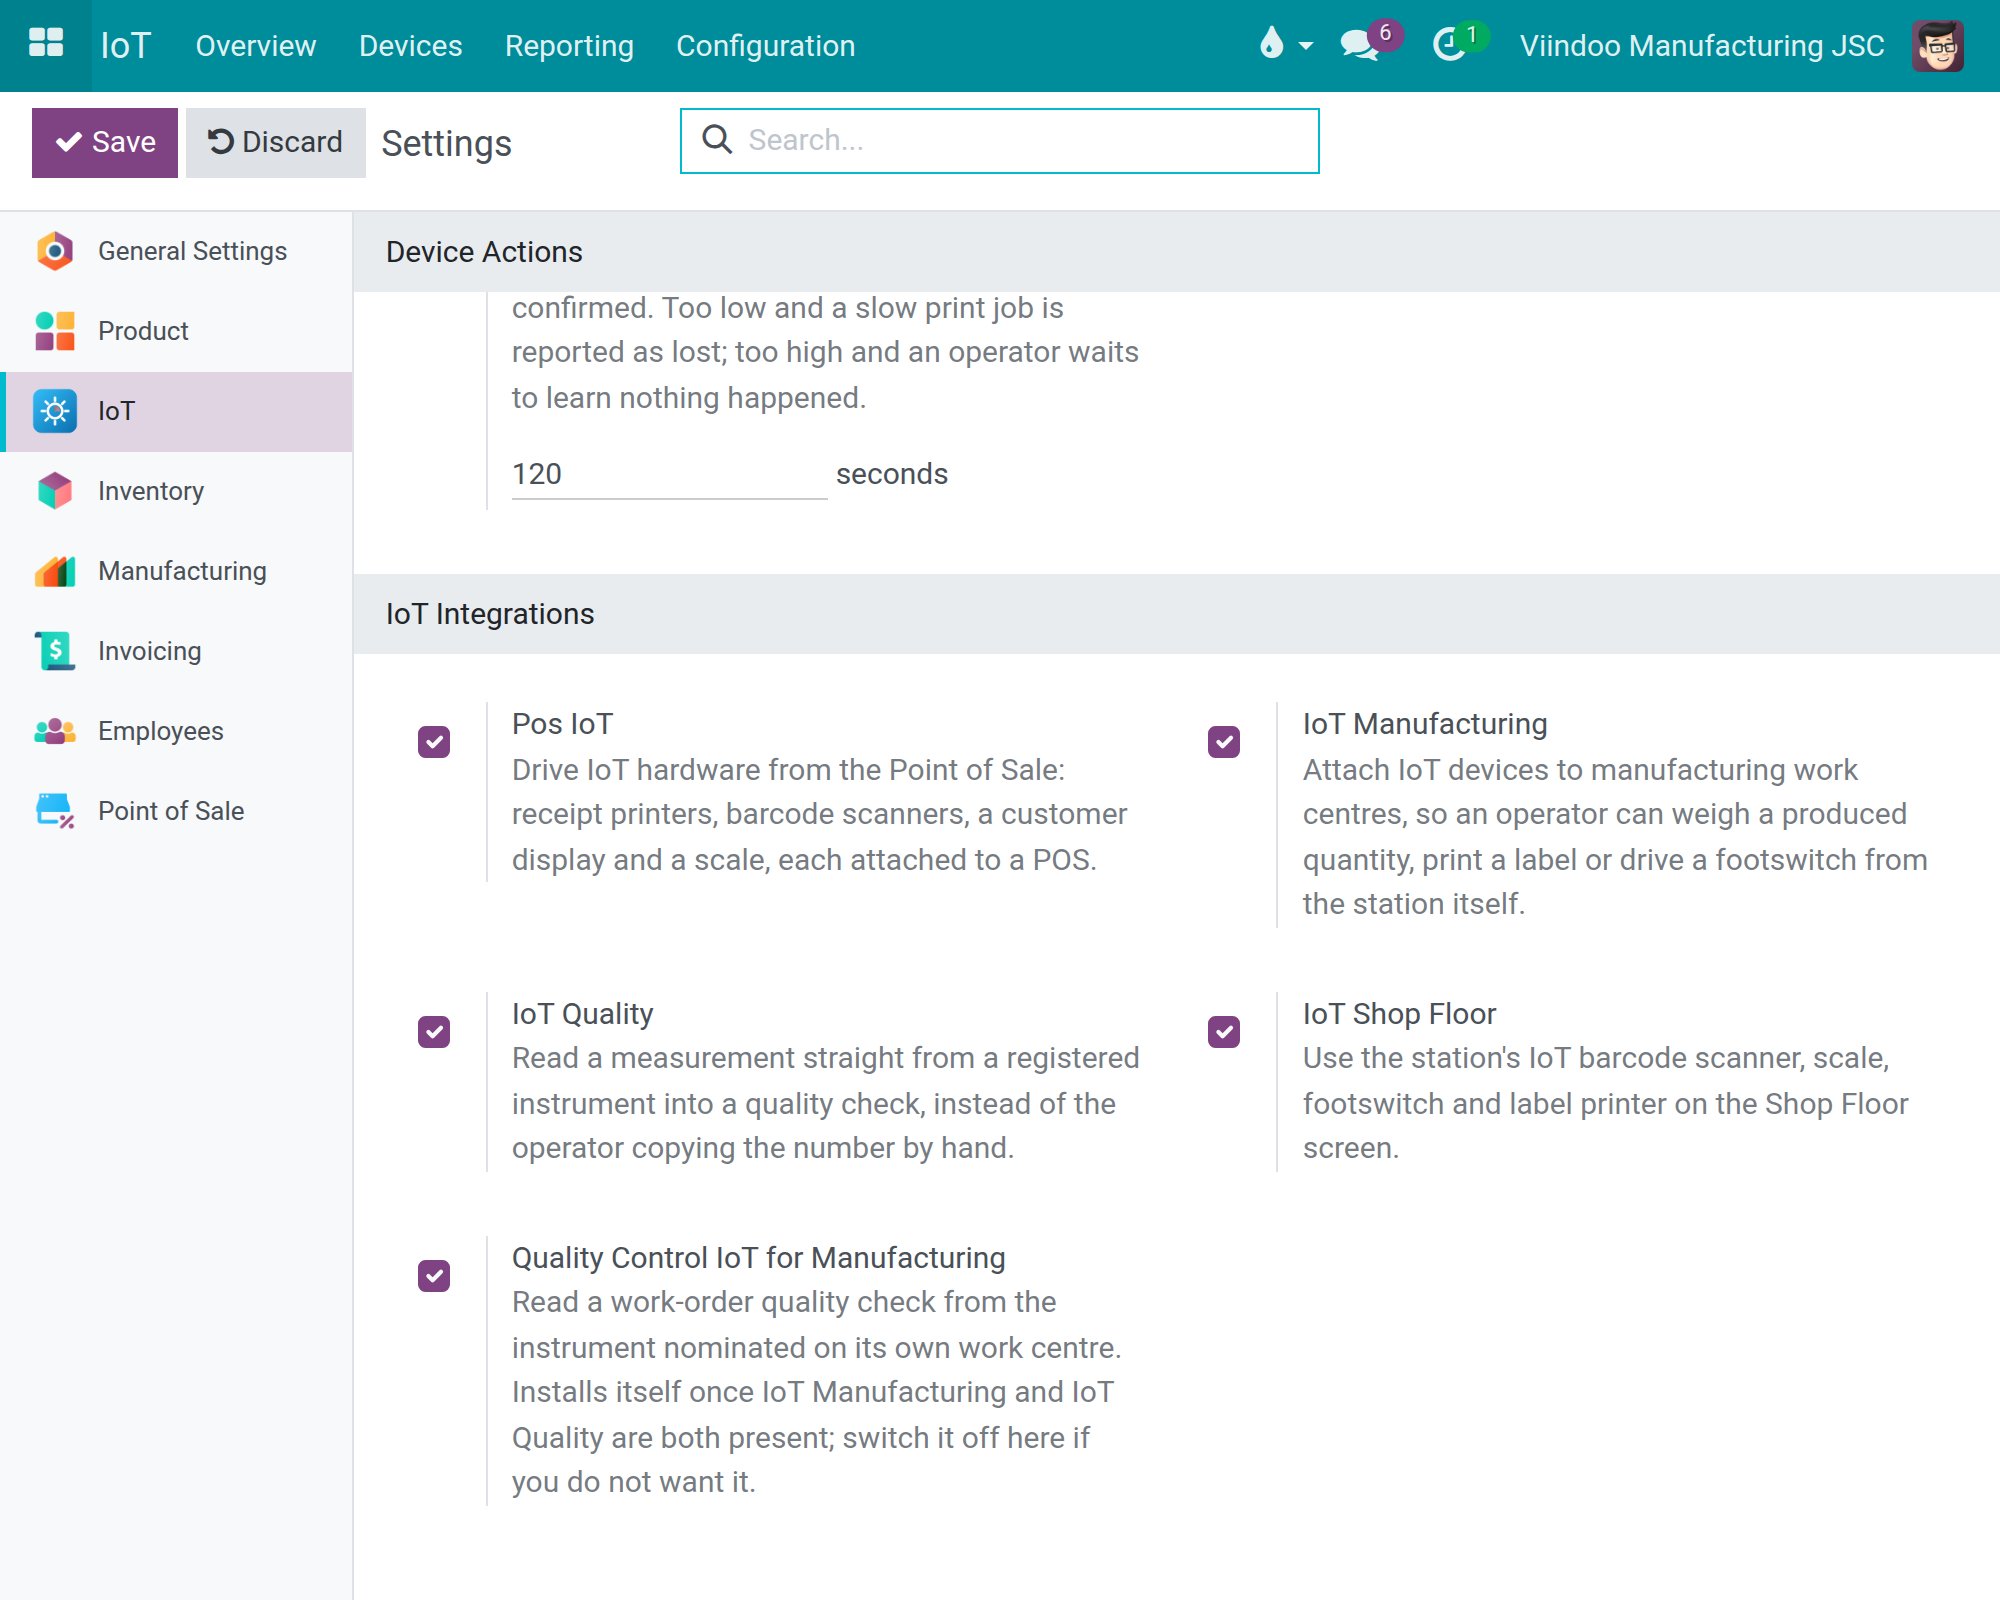
Task: Uncheck the IoT Shop Floor checkbox
Action: [x=1224, y=1032]
